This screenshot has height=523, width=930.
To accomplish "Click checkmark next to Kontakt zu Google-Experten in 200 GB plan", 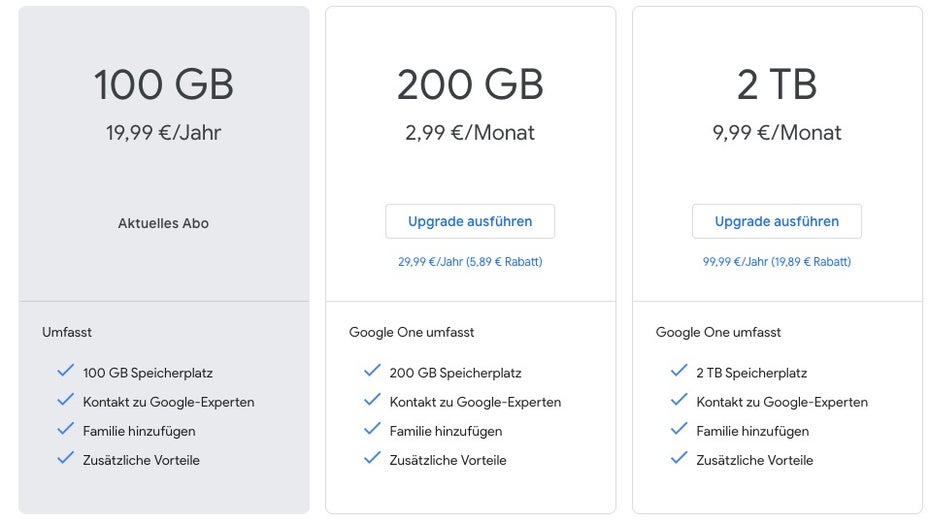I will tap(372, 401).
